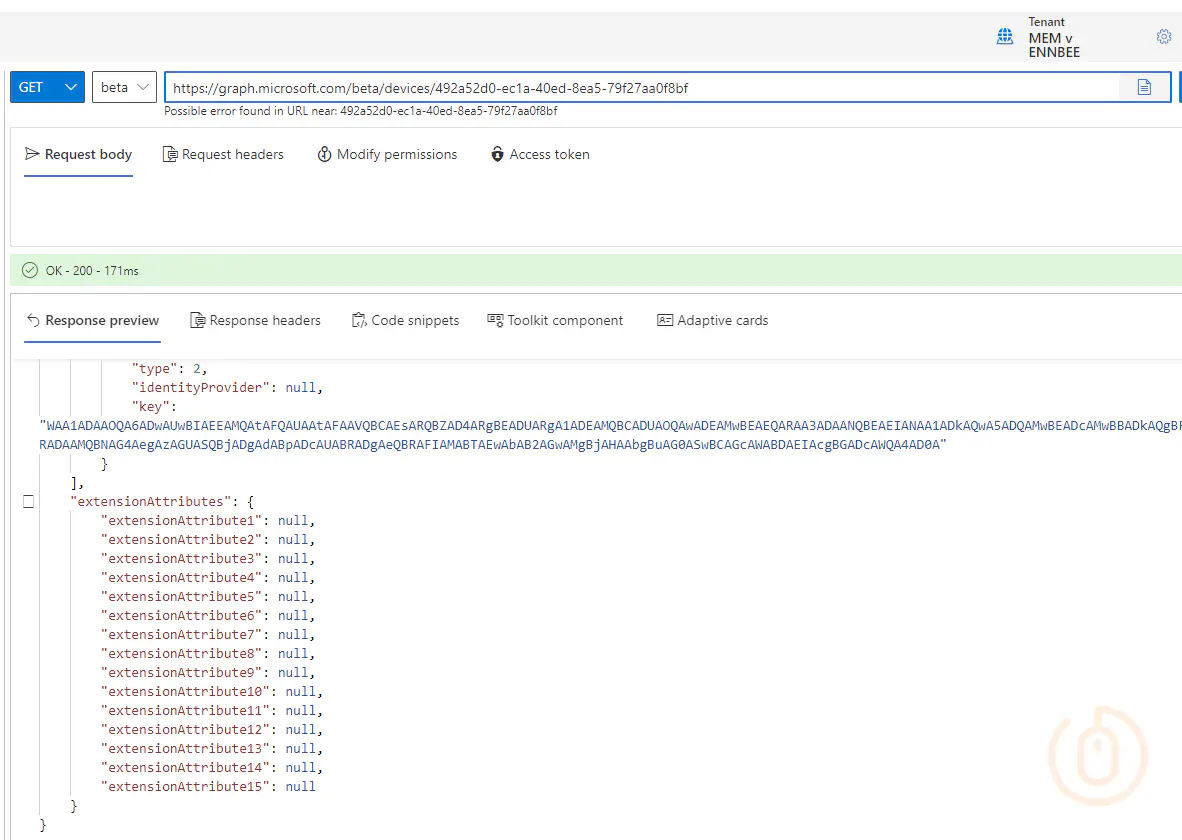This screenshot has height=840, width=1182.
Task: Collapse the extensionAttributes JSON node
Action: [28, 500]
